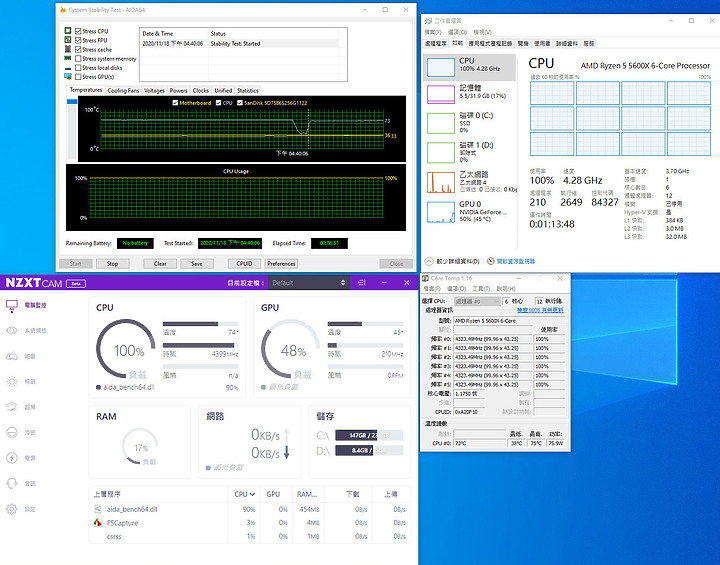
Task: Open the cooling circle icon in NZXT CAM sidebar
Action: 11,432
